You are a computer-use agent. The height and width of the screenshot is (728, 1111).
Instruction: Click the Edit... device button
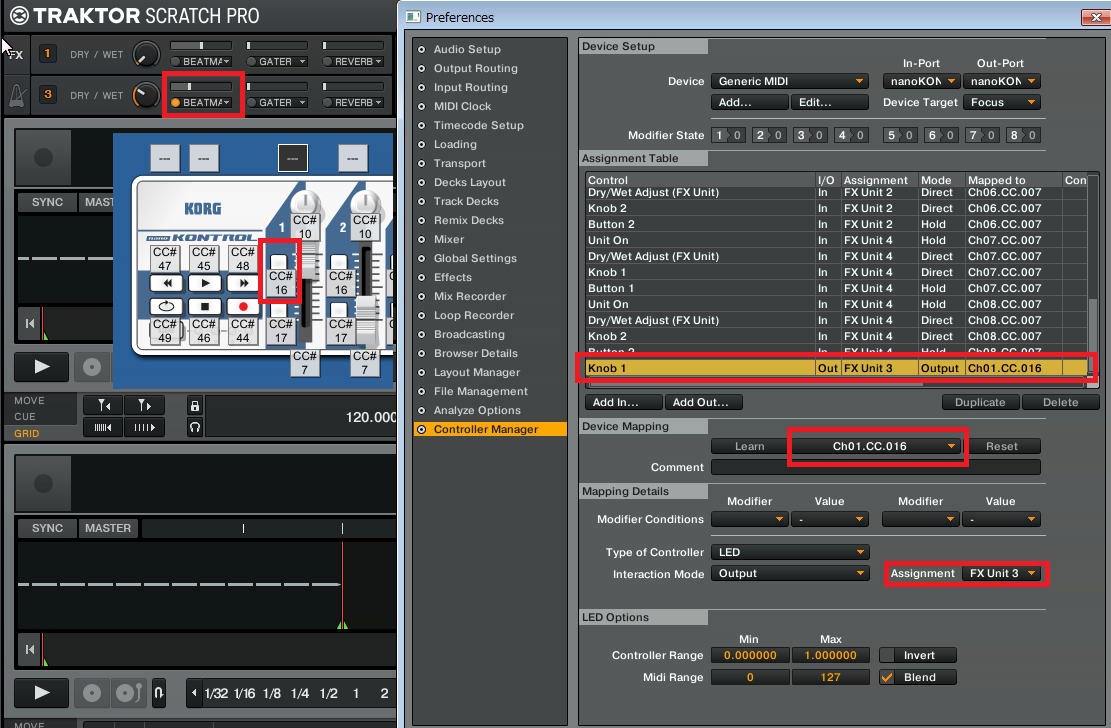[829, 103]
